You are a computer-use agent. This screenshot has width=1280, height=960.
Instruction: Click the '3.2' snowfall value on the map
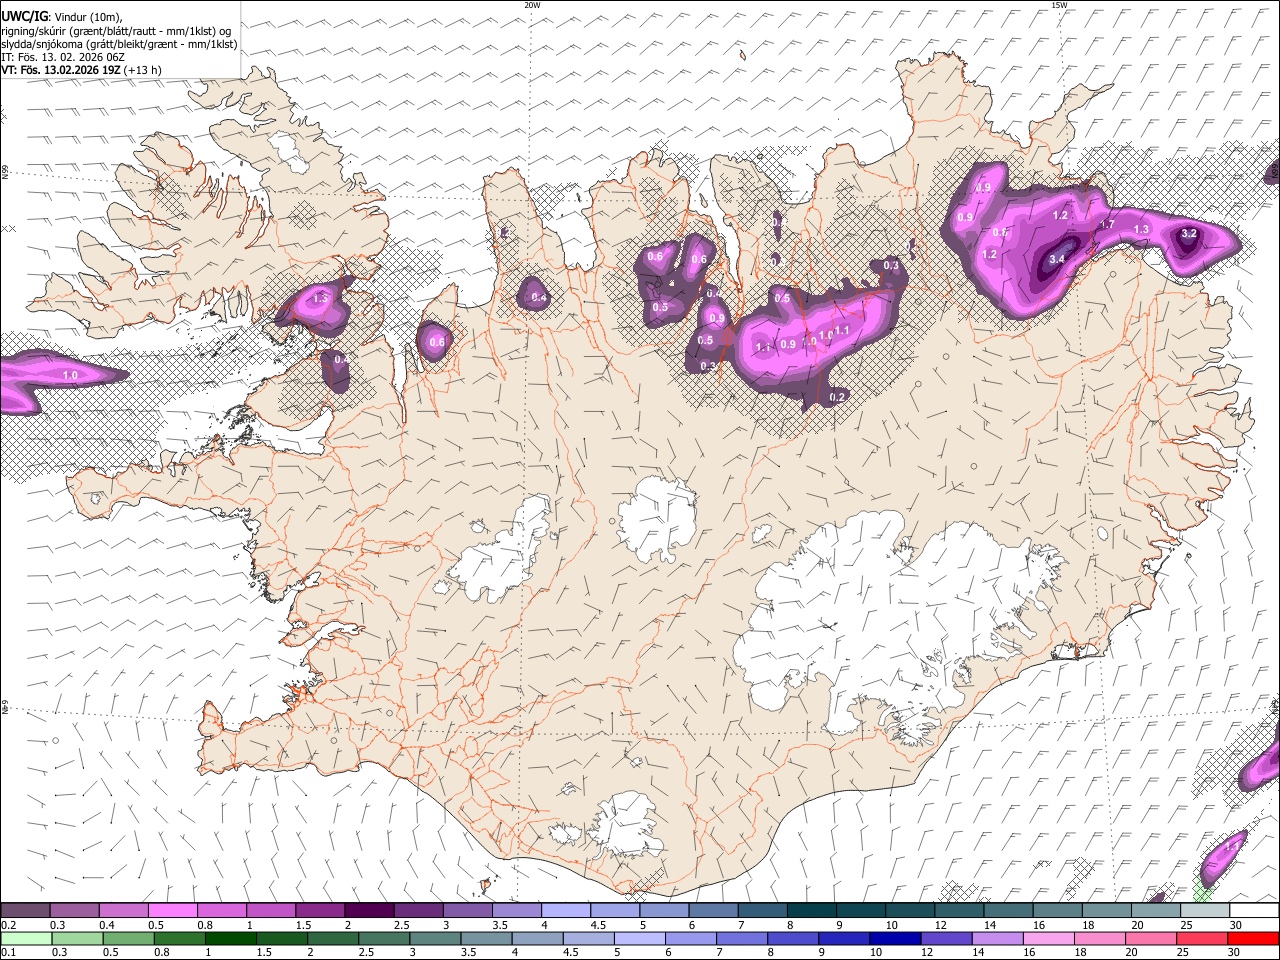[1189, 233]
